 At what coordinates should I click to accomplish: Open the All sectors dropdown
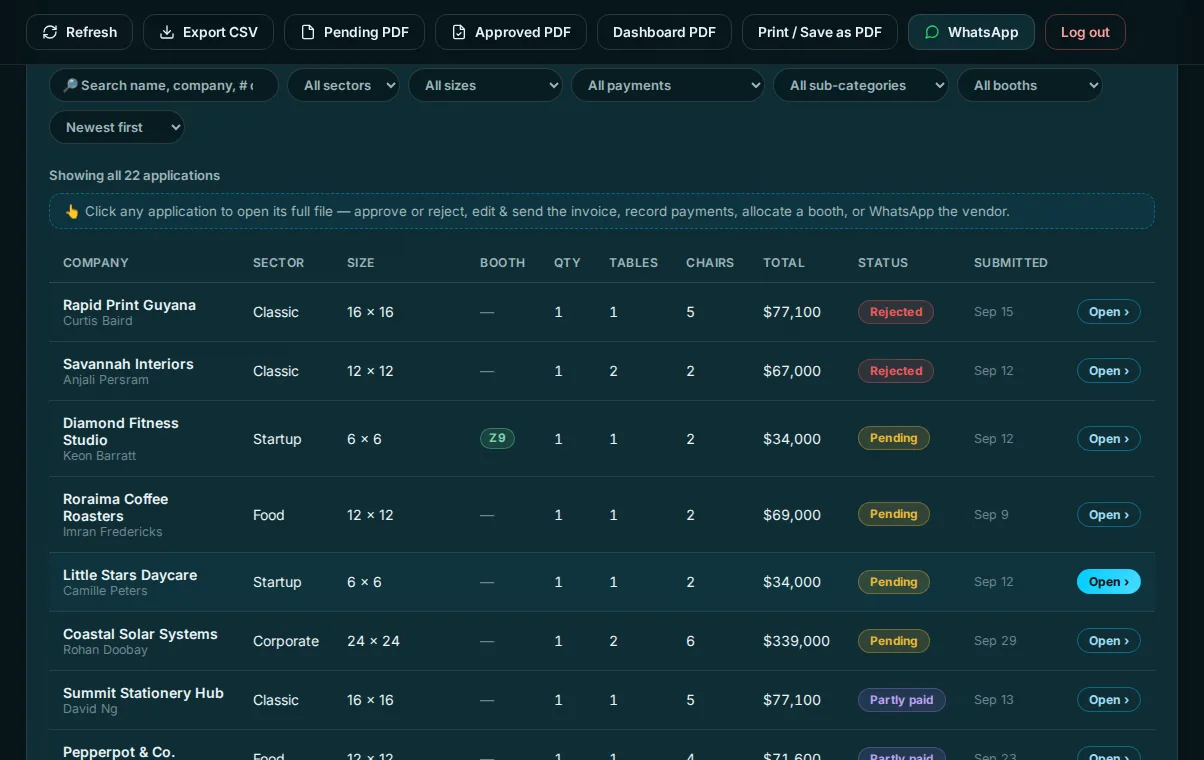(x=343, y=85)
